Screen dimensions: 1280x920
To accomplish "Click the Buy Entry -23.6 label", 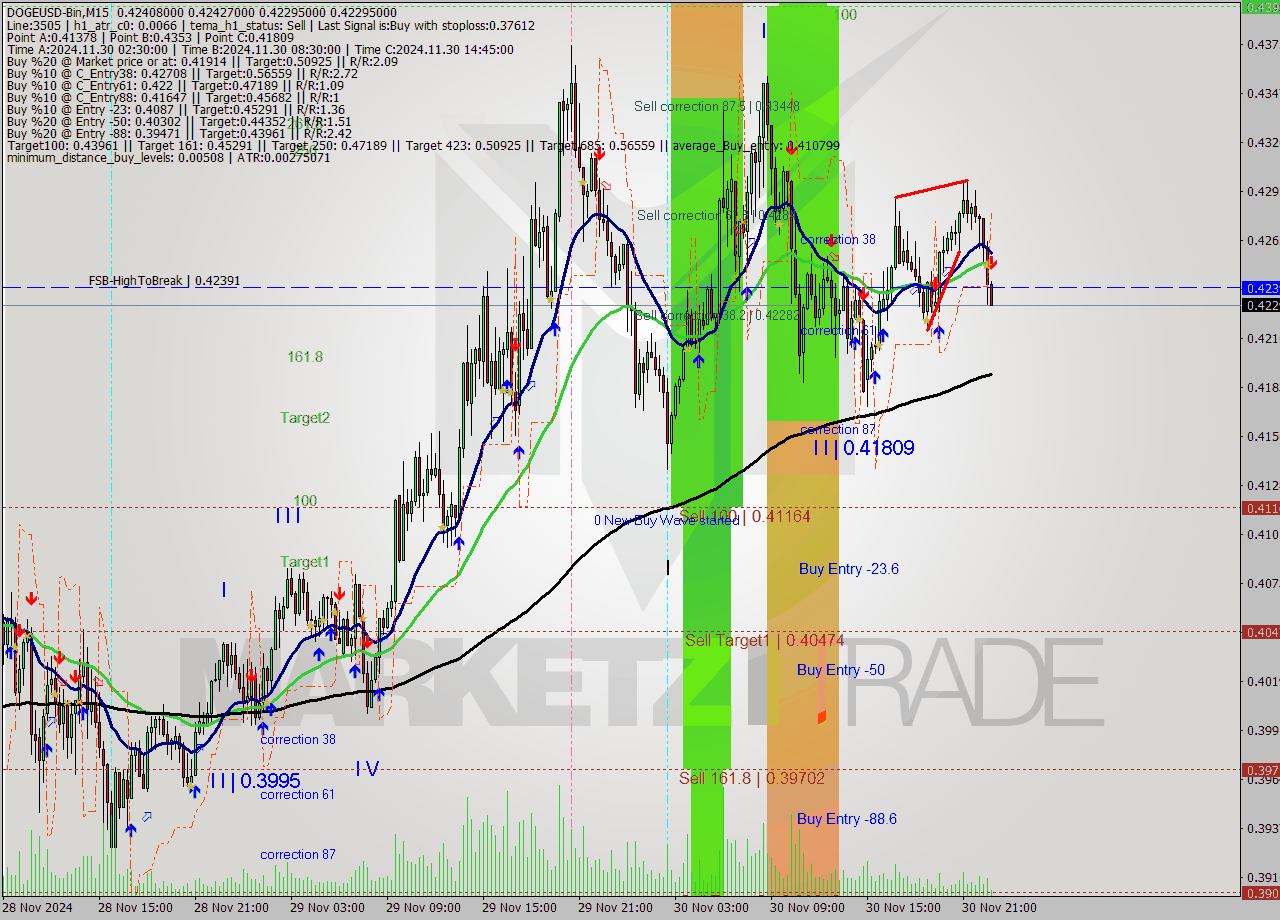I will point(848,568).
